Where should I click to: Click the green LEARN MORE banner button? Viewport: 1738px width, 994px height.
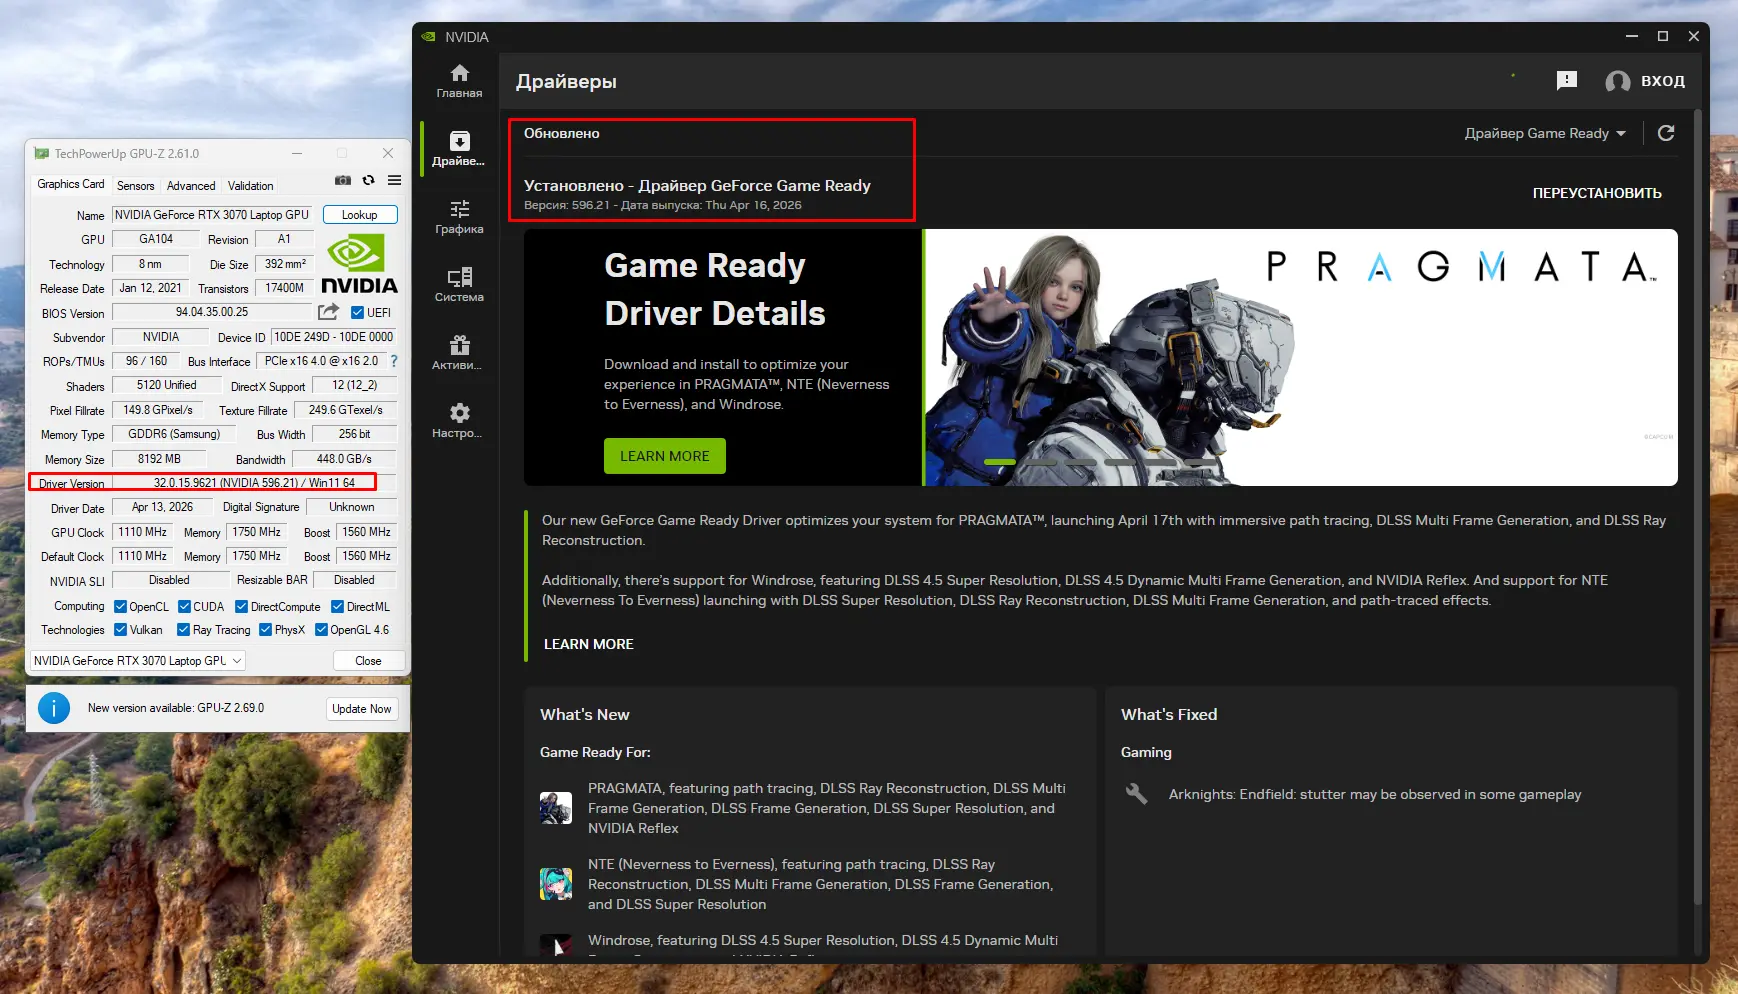tap(665, 456)
